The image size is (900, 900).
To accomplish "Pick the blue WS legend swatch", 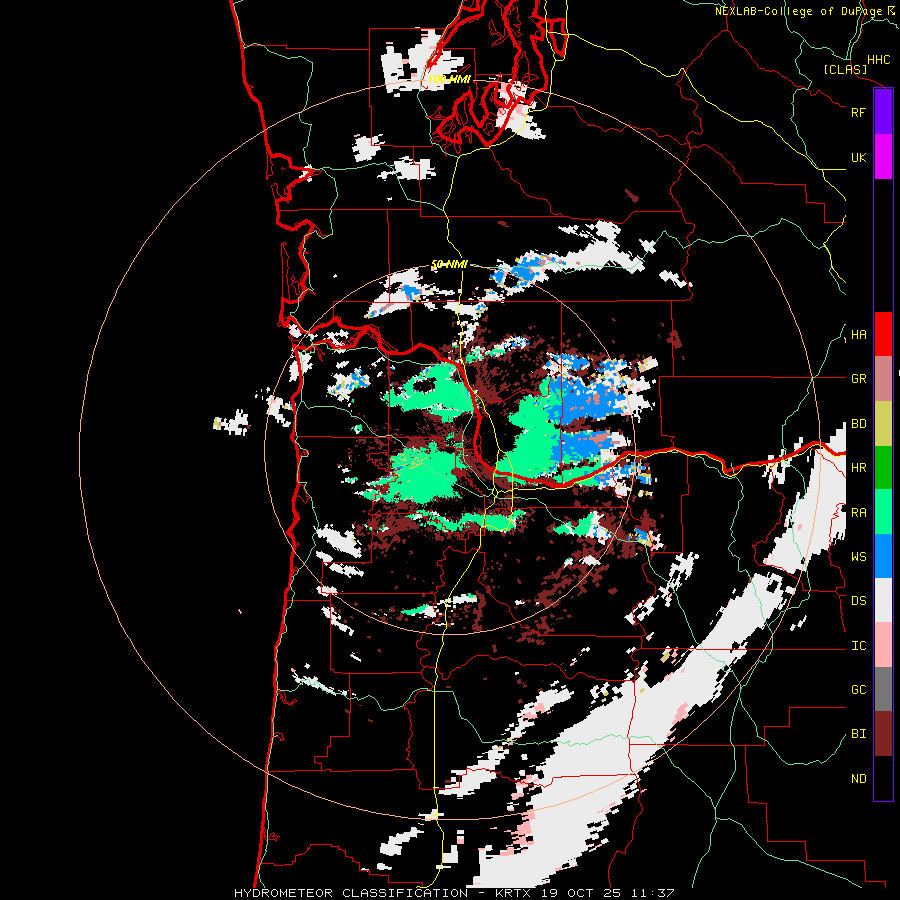I will [x=883, y=556].
